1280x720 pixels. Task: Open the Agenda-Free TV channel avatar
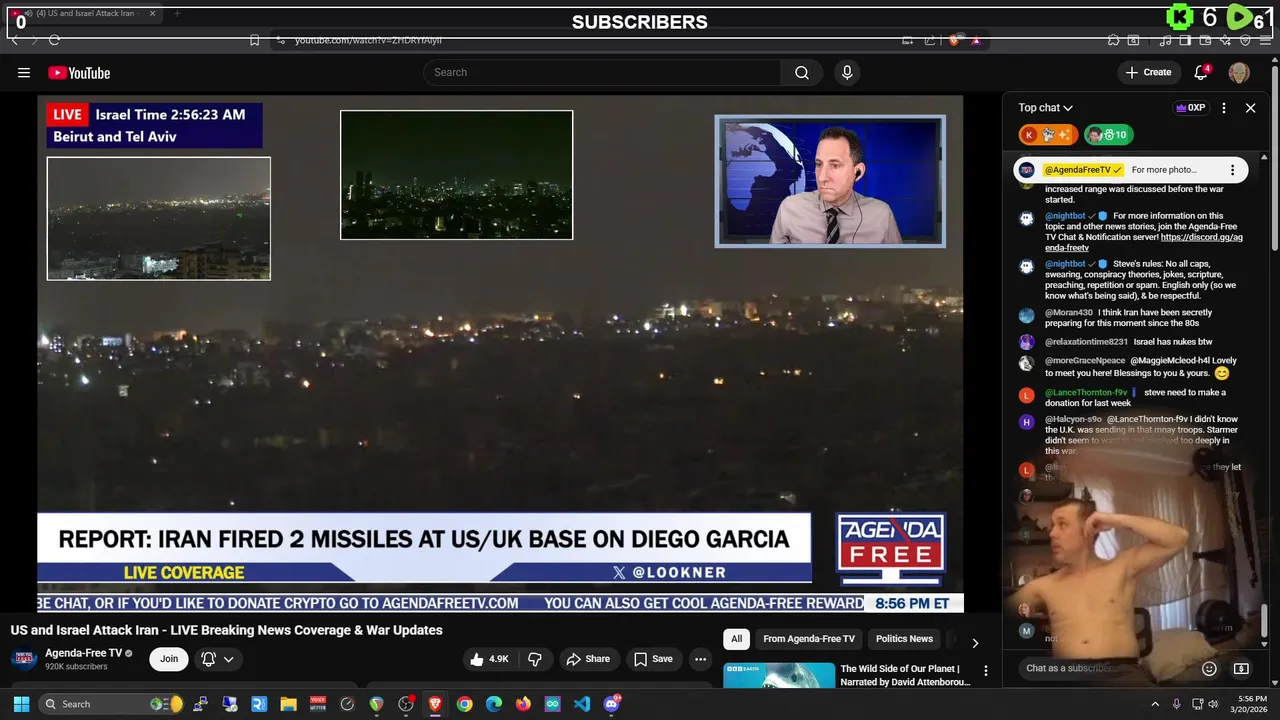25,658
